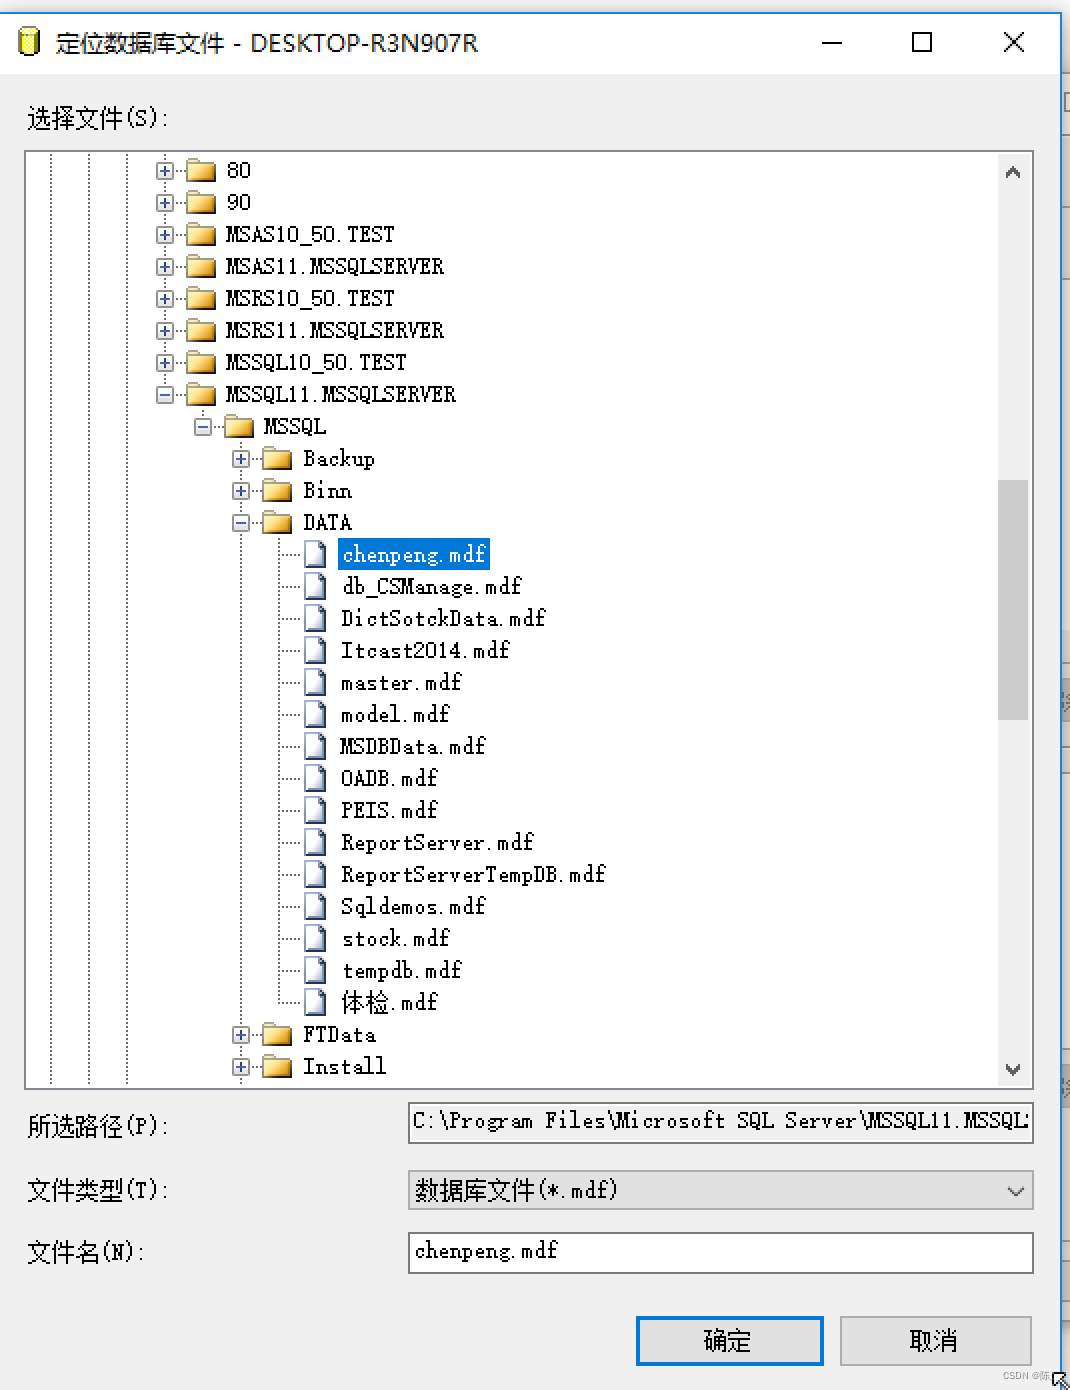The height and width of the screenshot is (1390, 1070).
Task: Click the Itcast2014.mdf file icon
Action: tap(315, 650)
